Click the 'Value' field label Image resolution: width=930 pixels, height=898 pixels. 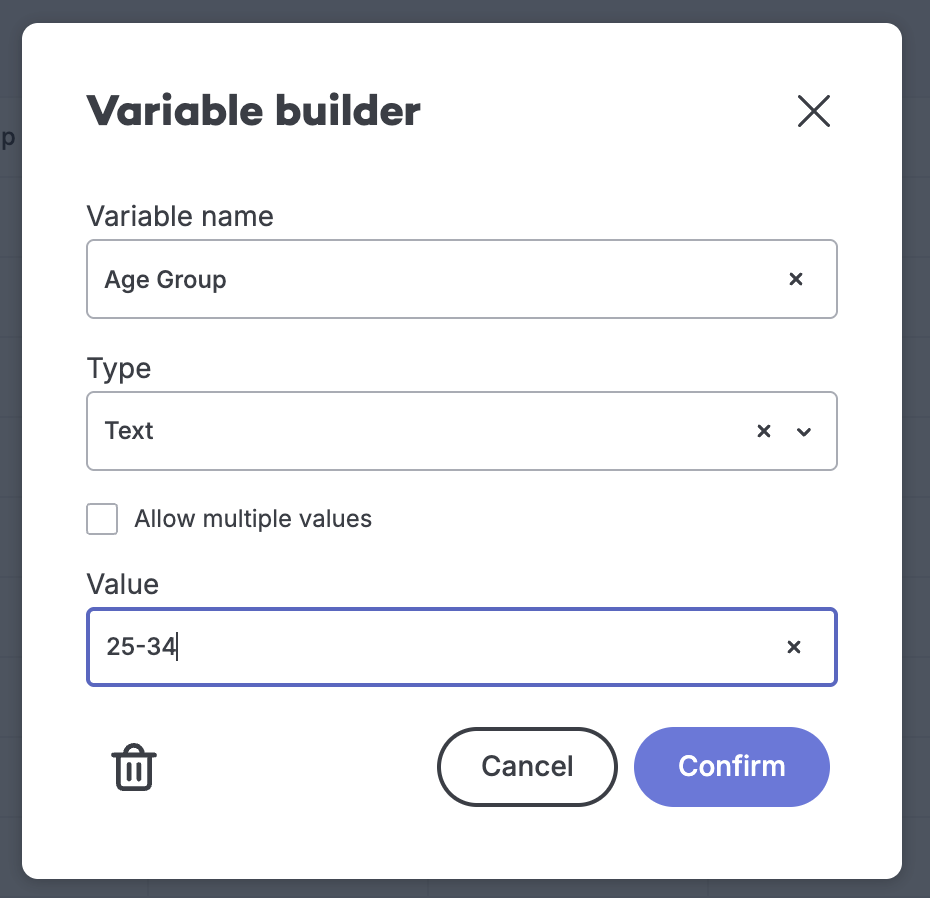click(123, 584)
